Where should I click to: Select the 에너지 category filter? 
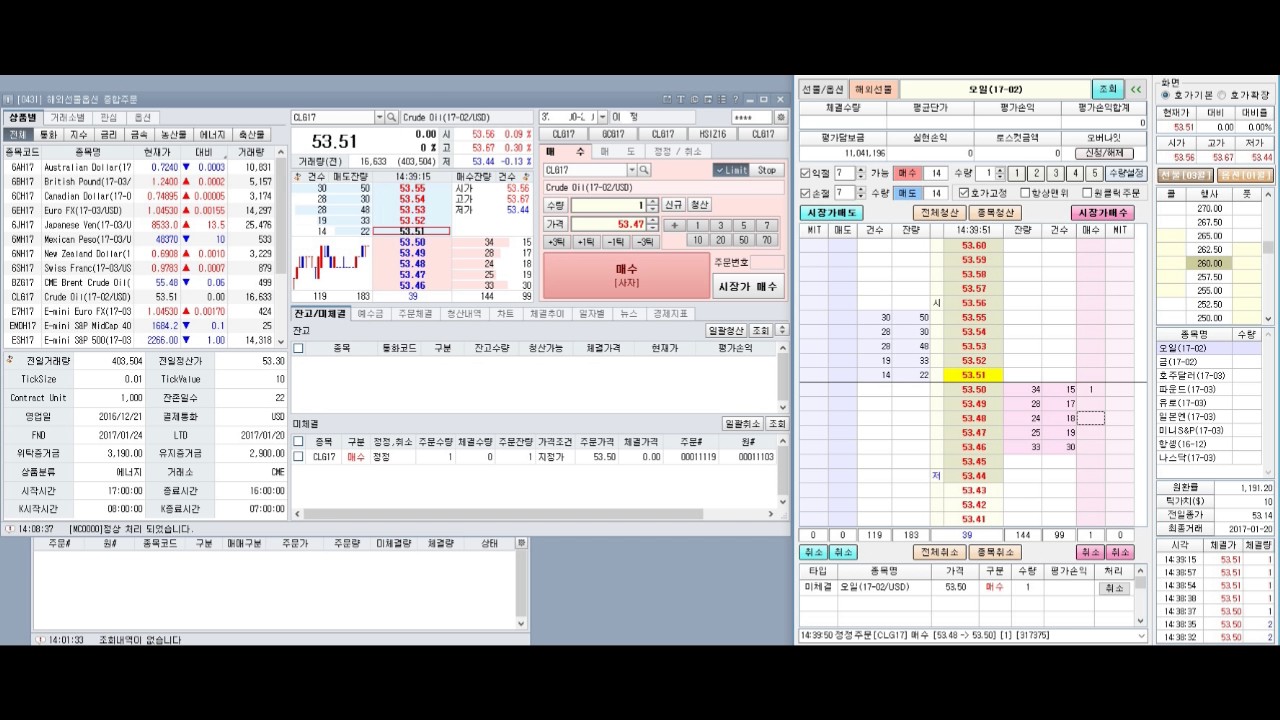click(x=212, y=134)
